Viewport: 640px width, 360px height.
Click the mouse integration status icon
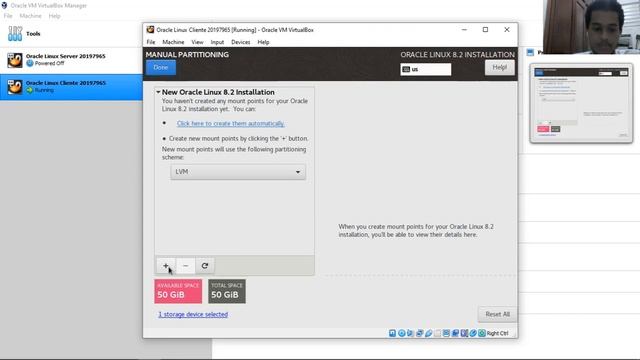[x=473, y=333]
